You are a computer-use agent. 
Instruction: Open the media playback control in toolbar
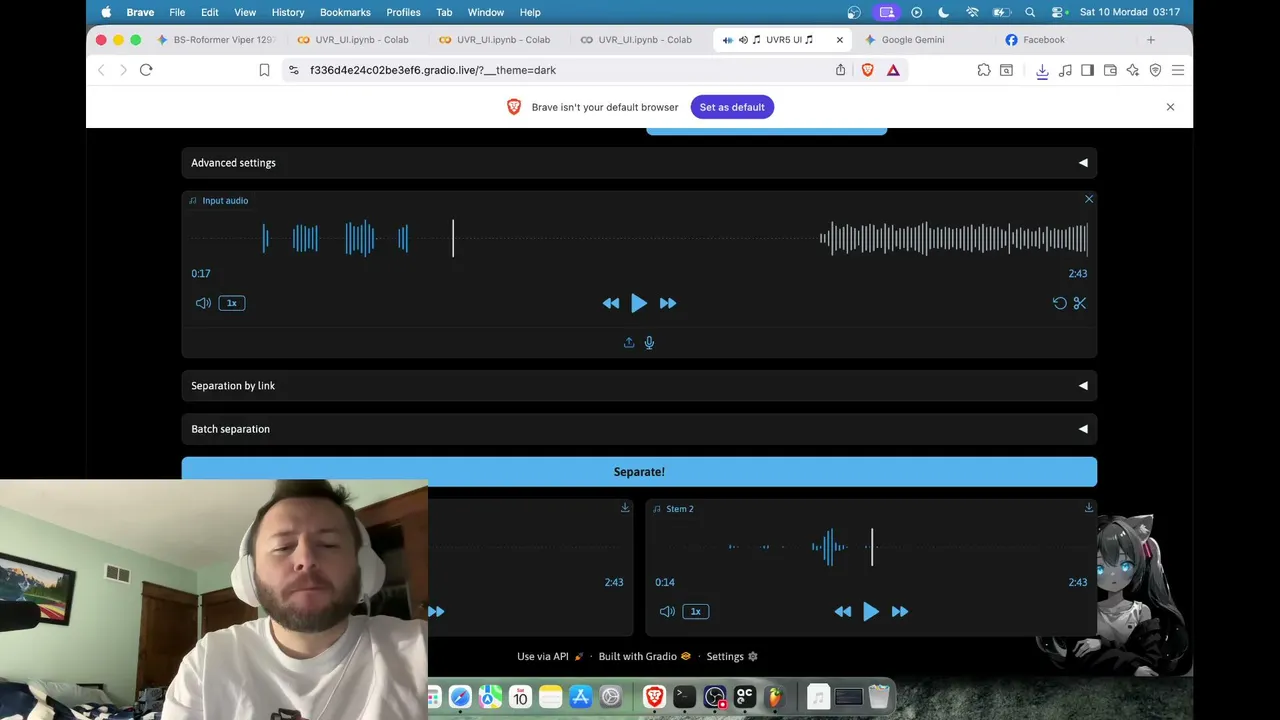click(1065, 70)
